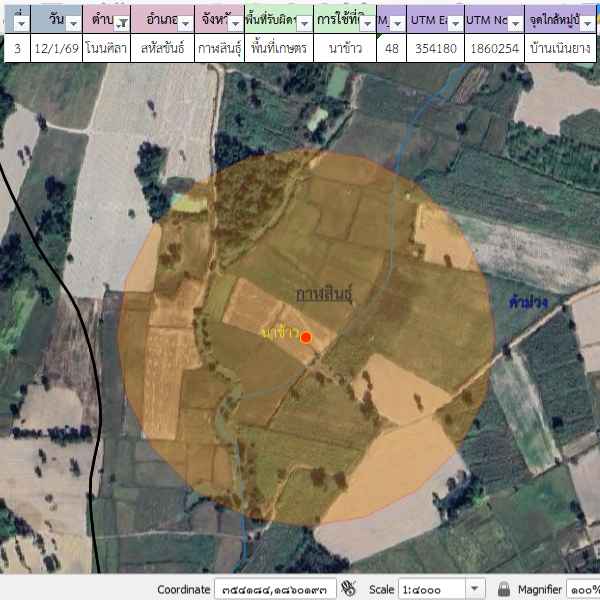Expand the อำเภอ column filter dropdown
This screenshot has height=600, width=600.
coord(185,22)
